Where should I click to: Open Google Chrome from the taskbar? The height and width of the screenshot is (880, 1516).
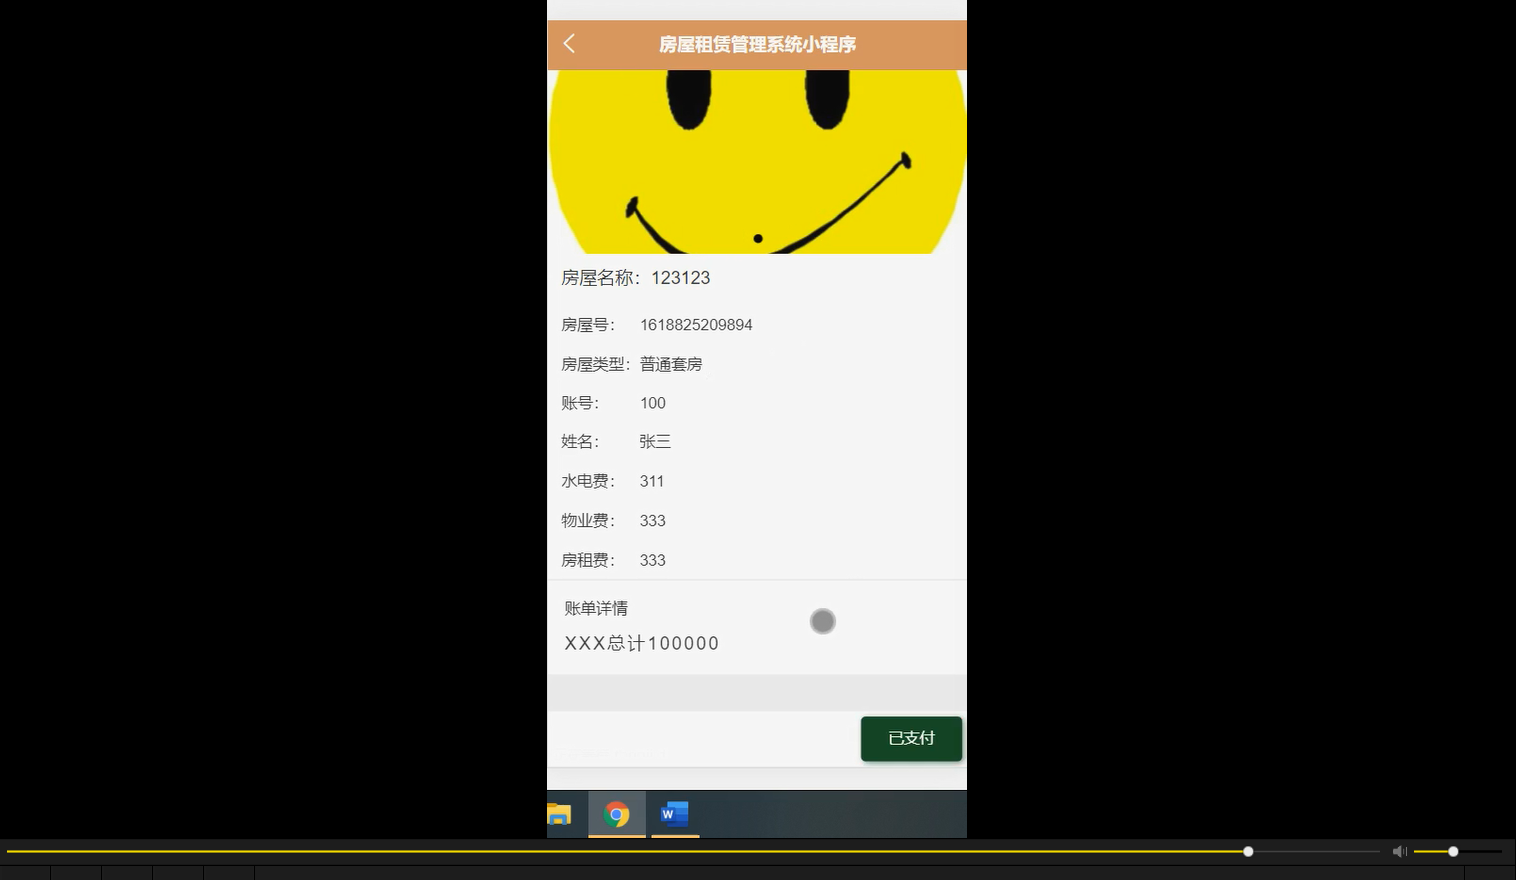click(616, 814)
